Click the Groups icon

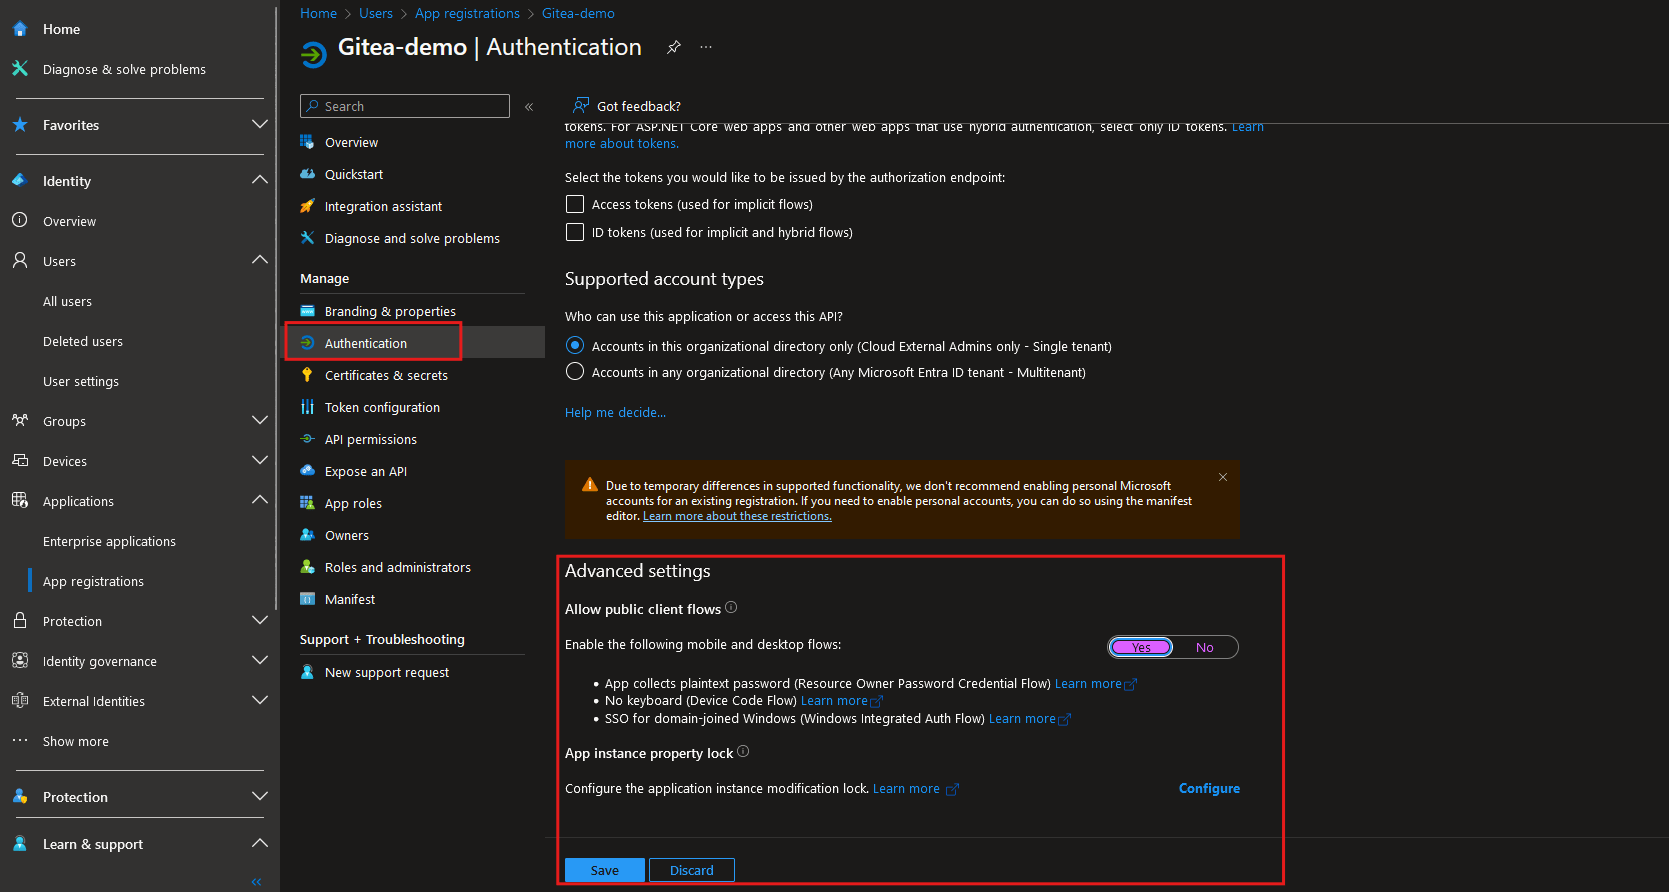(20, 421)
